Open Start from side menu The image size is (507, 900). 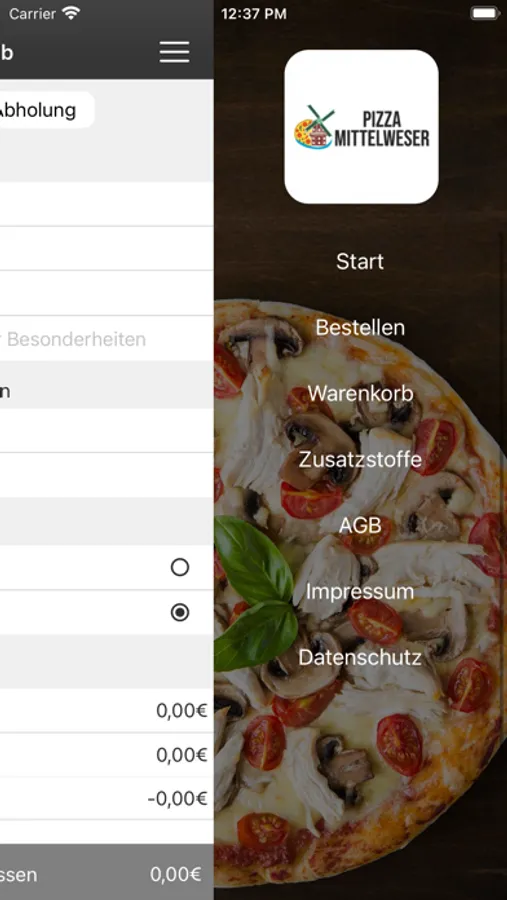point(360,262)
